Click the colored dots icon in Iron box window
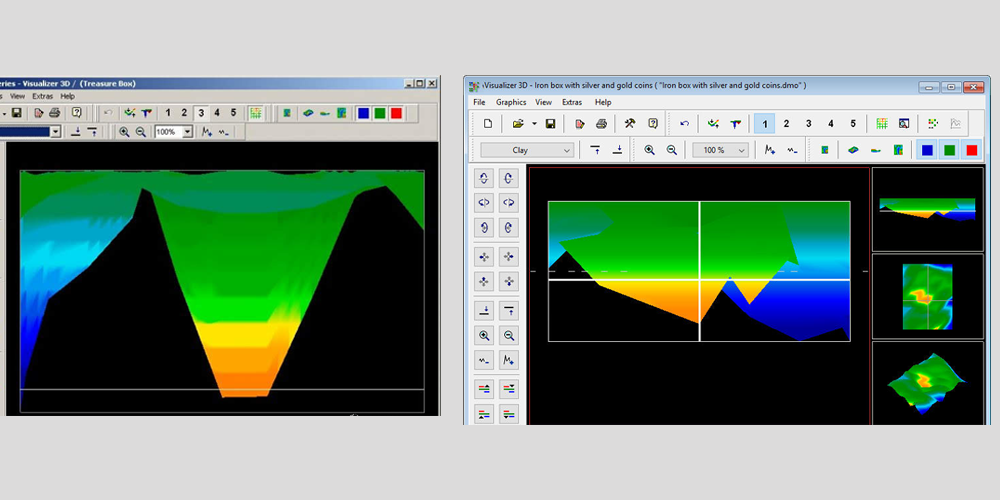1000x500 pixels. tap(933, 124)
